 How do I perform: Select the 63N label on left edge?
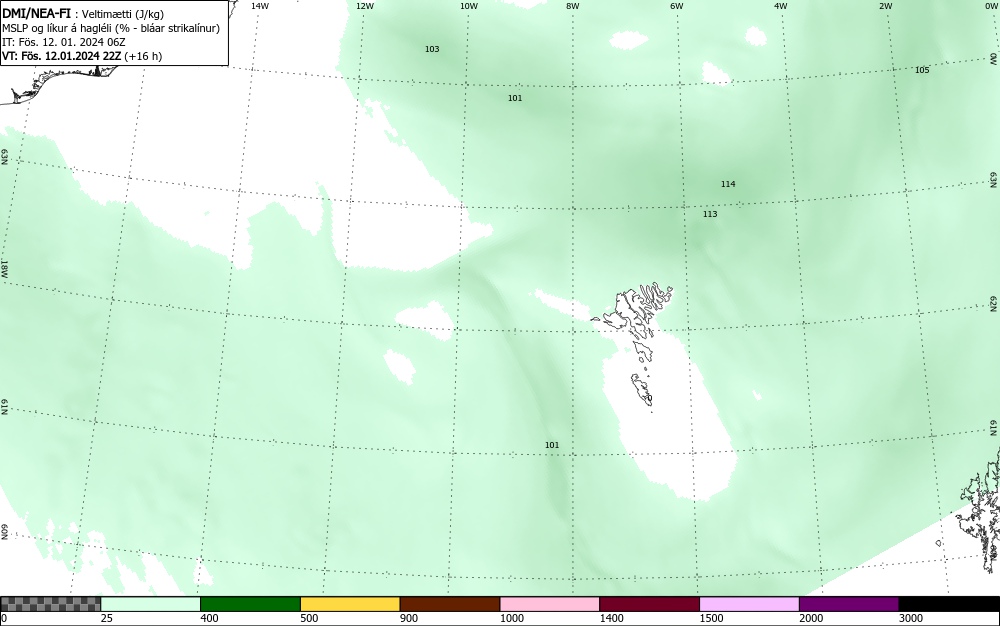point(4,157)
